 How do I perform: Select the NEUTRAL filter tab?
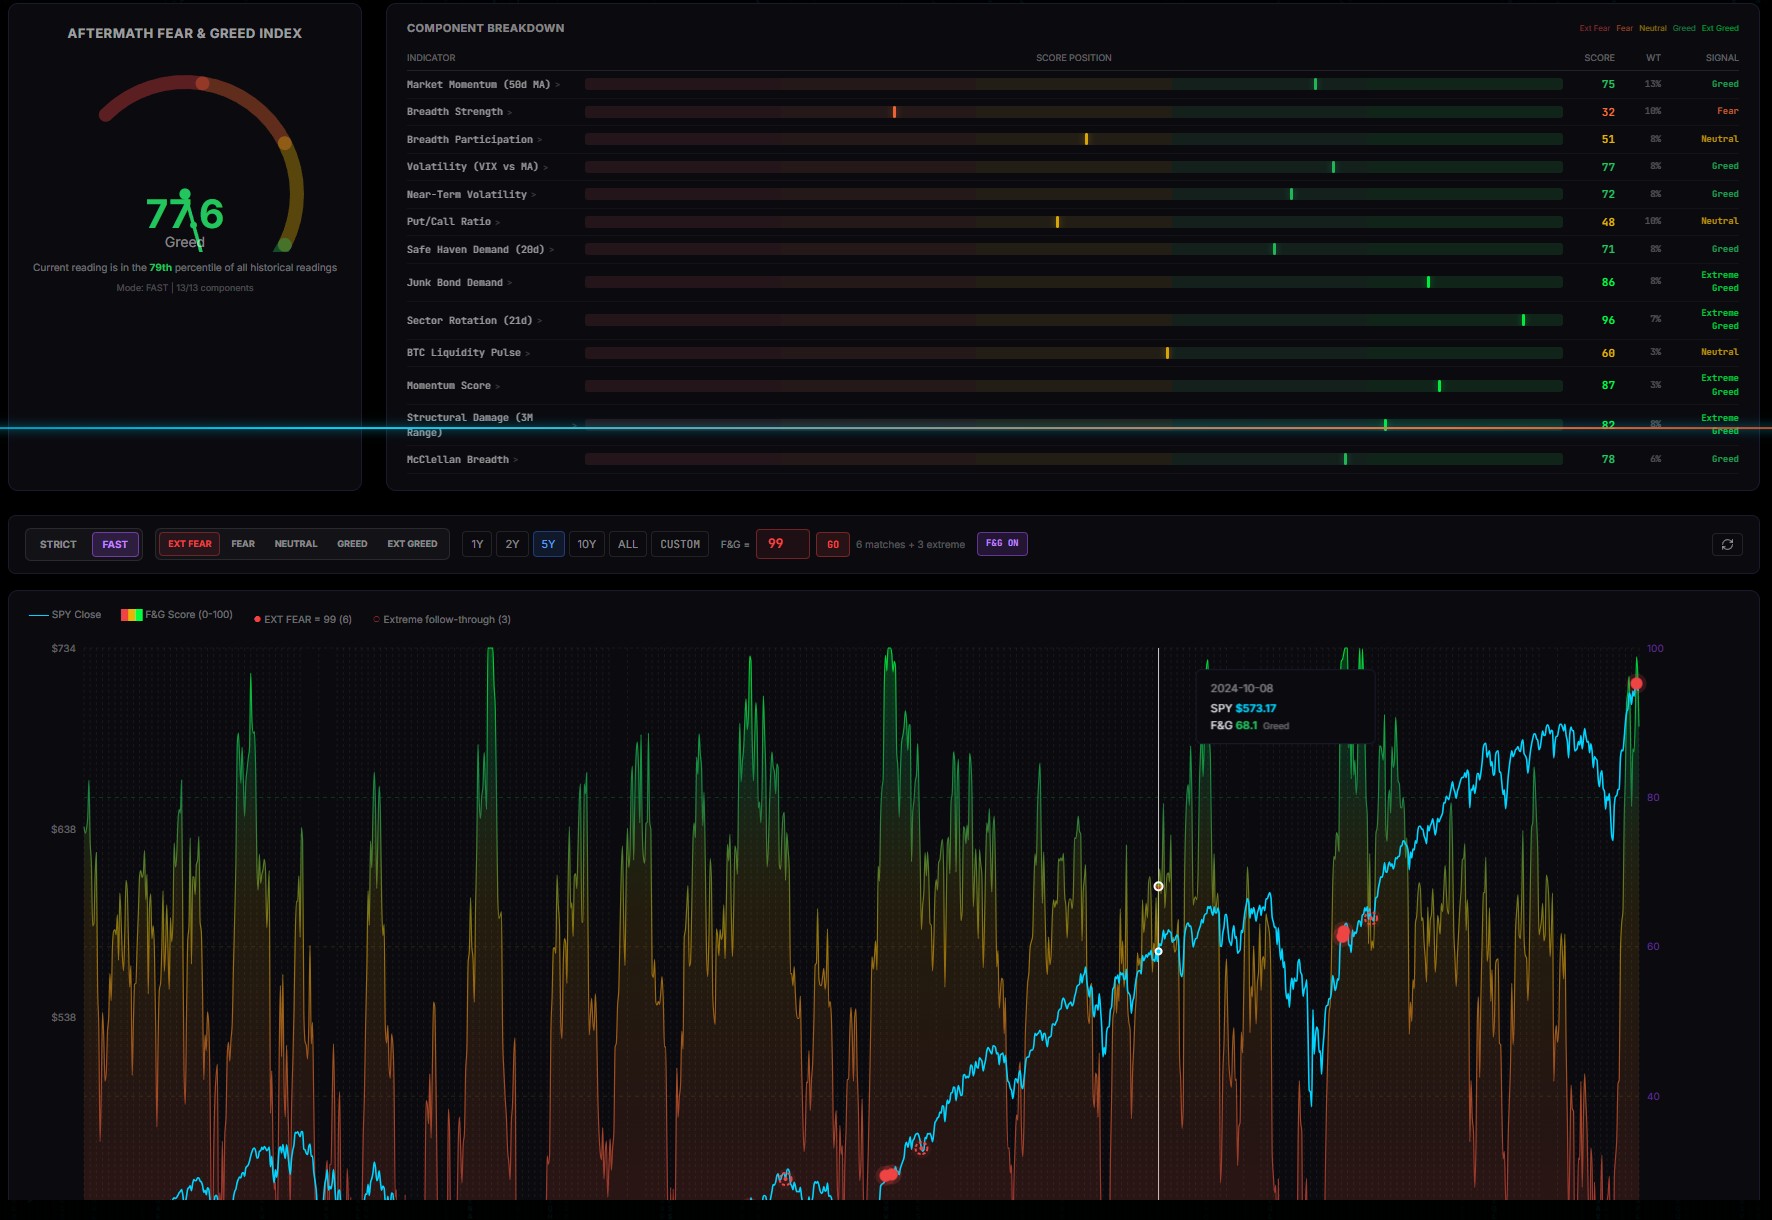click(296, 544)
